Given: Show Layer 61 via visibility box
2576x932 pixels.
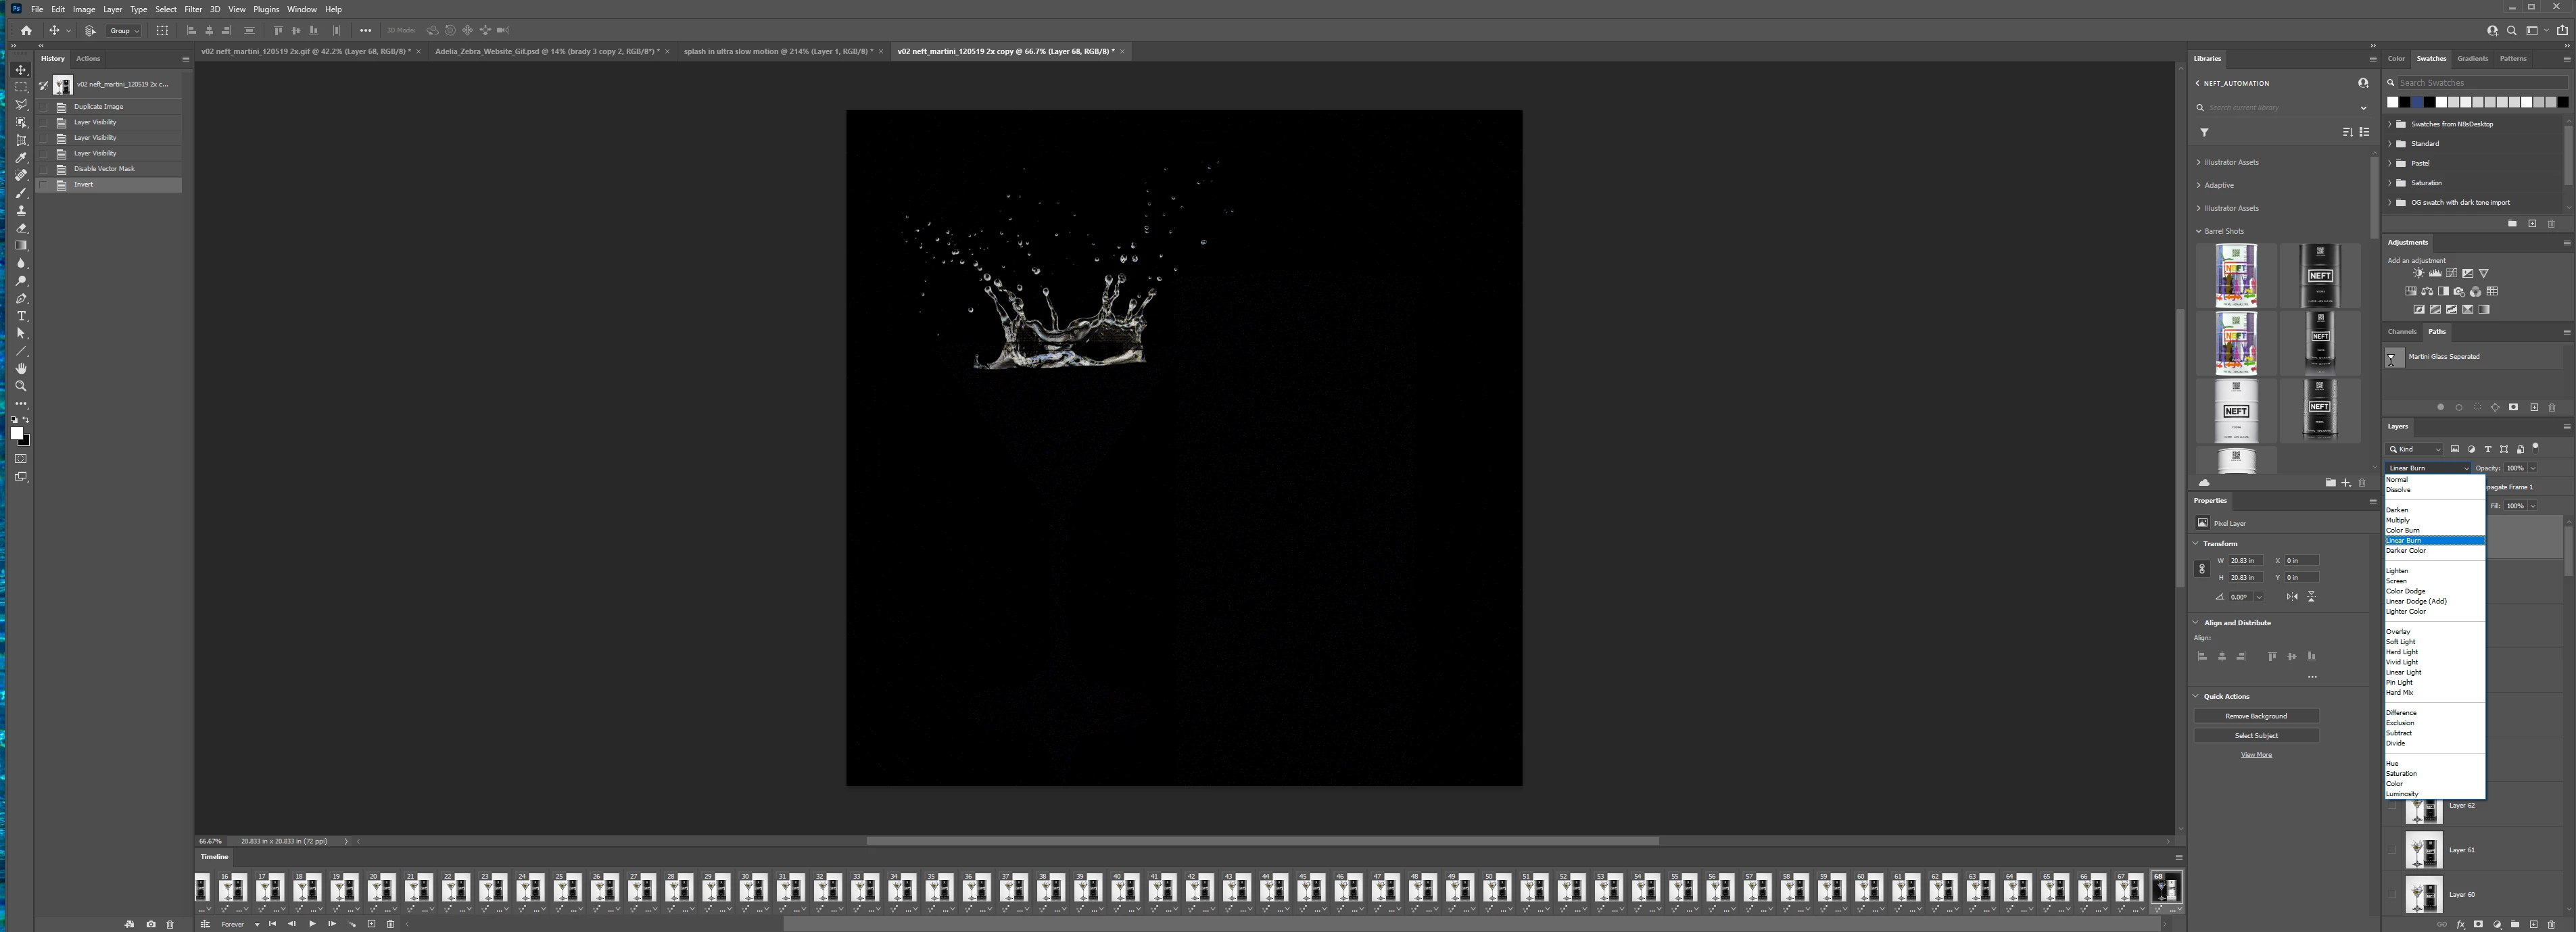Looking at the screenshot, I should (x=2393, y=851).
